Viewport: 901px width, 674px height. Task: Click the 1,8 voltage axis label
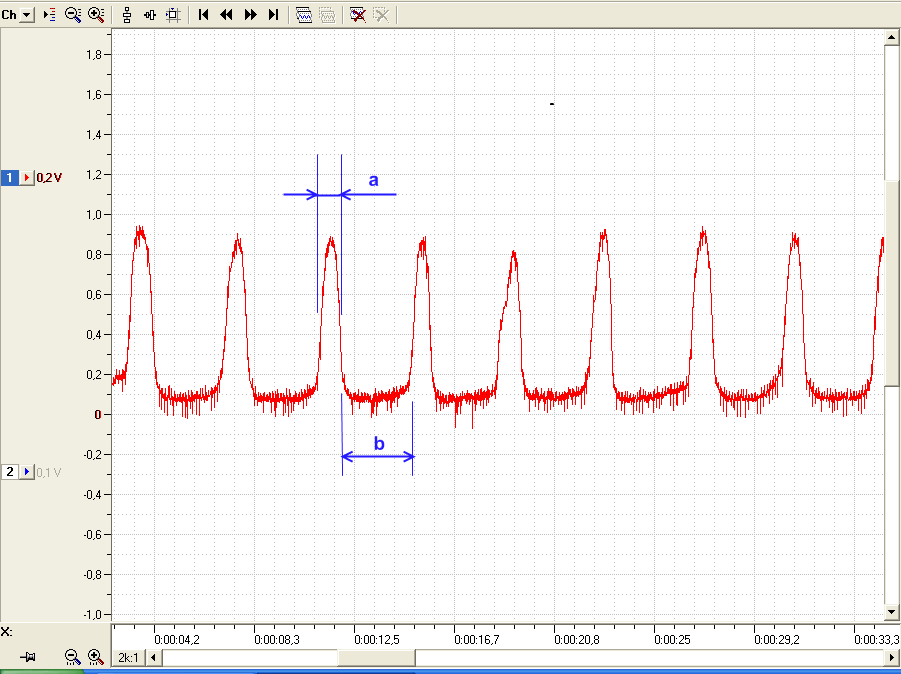[94, 55]
